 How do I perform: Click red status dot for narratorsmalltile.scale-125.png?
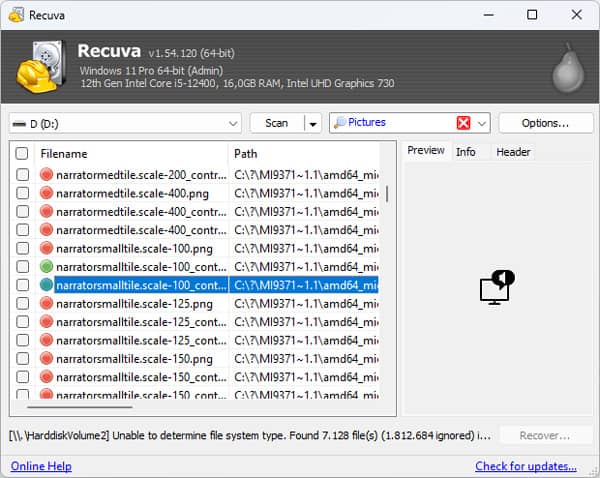pos(46,303)
